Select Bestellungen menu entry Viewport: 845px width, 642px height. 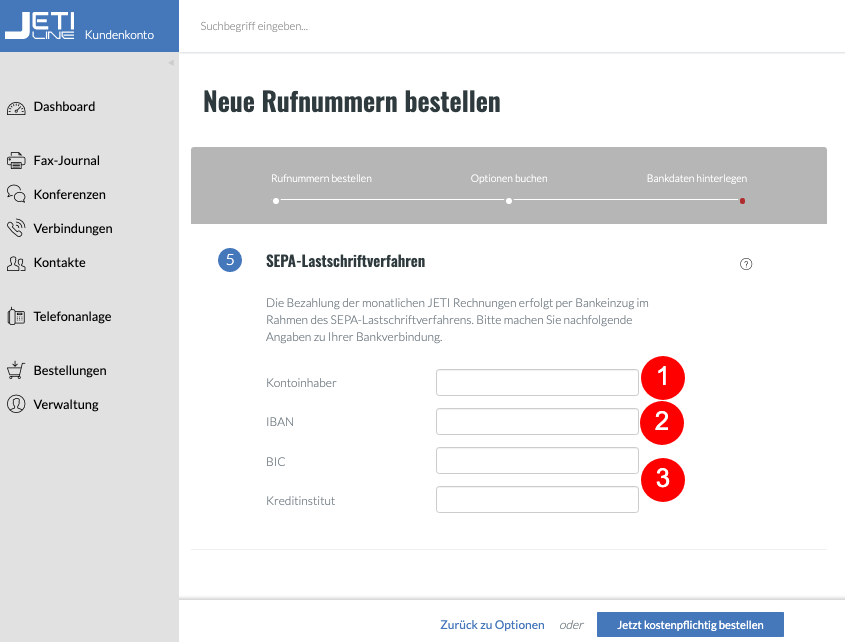70,370
